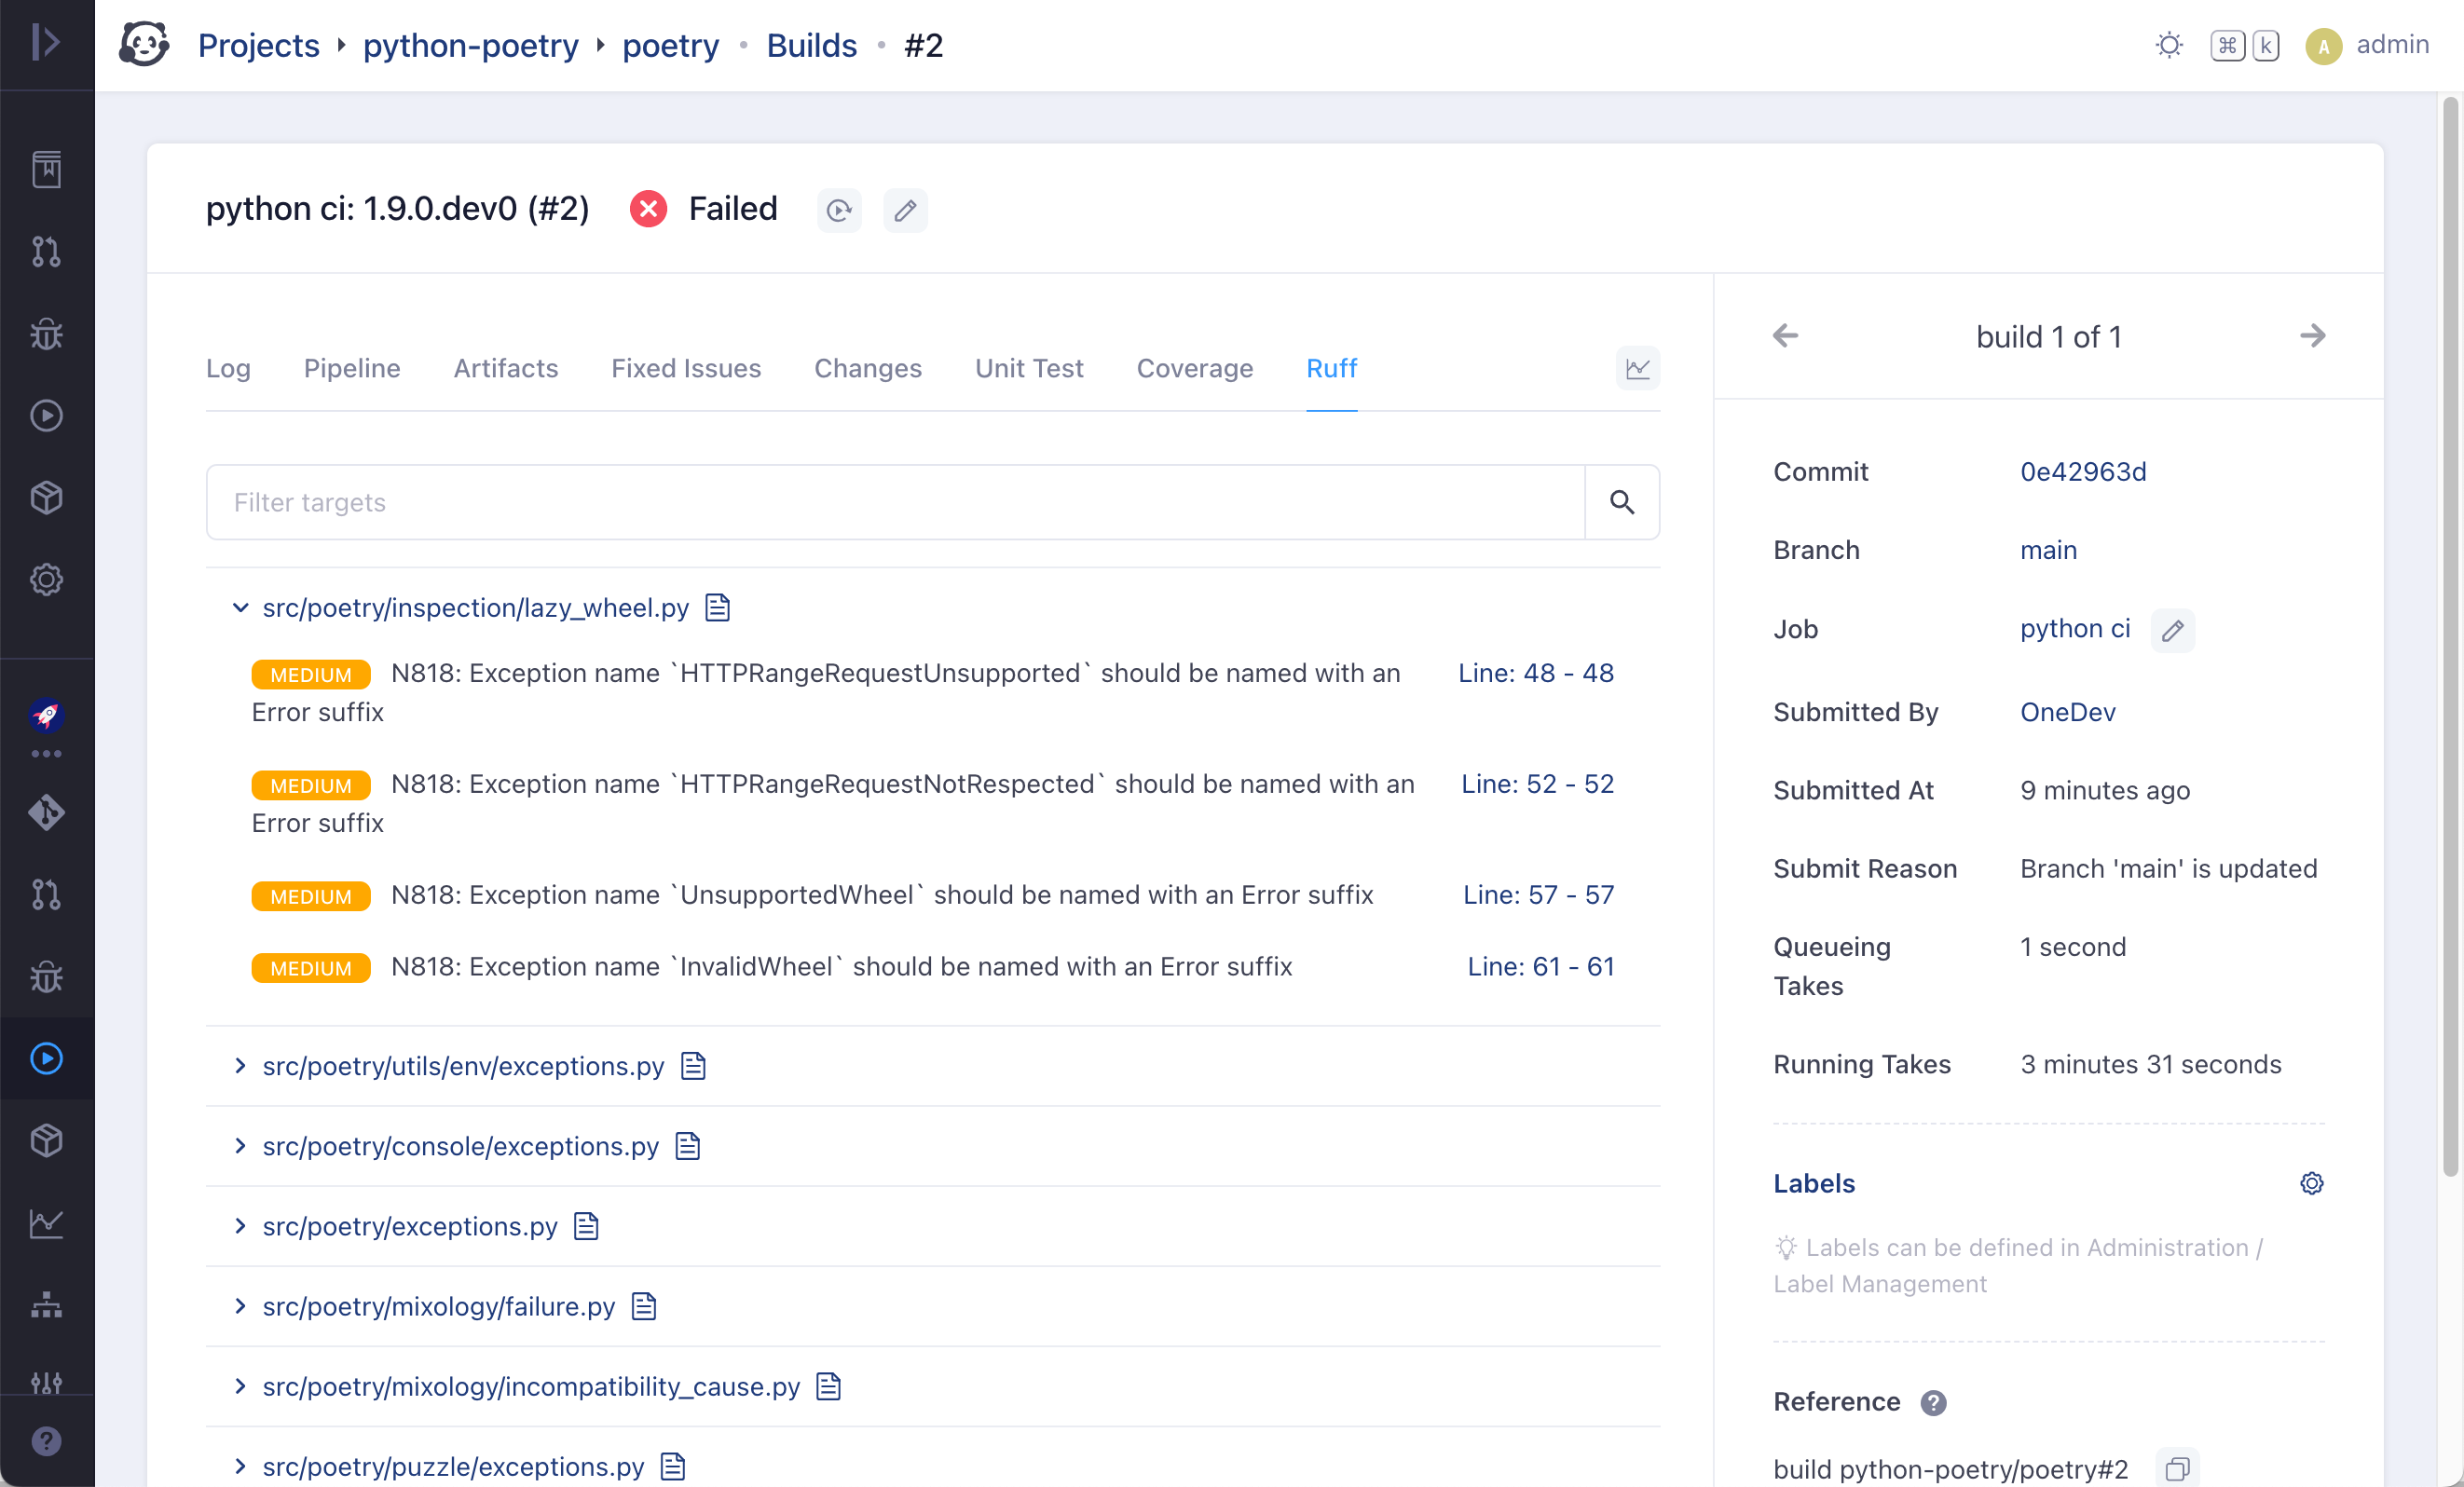The width and height of the screenshot is (2464, 1487).
Task: Expand src/poetry/console/exceptions.py
Action: pyautogui.click(x=240, y=1146)
